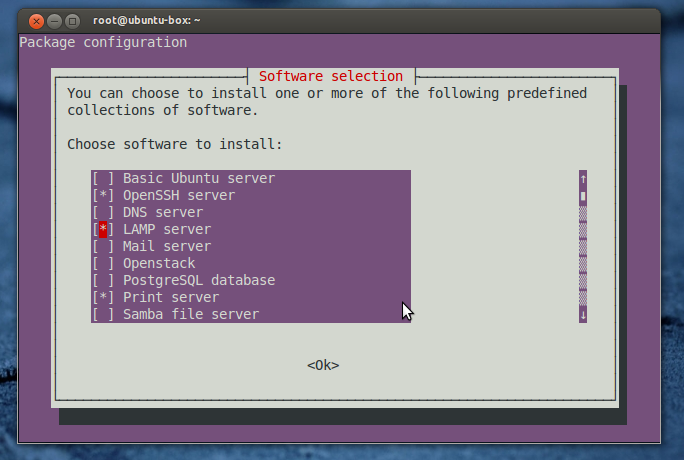Click the 'Basic Ubuntu server' label
The width and height of the screenshot is (684, 460).
(x=199, y=178)
